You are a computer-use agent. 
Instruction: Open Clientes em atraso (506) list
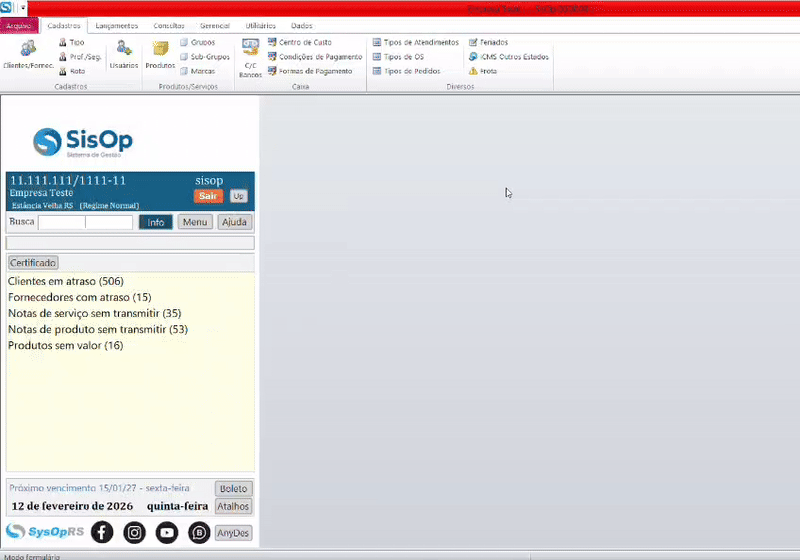coord(66,282)
